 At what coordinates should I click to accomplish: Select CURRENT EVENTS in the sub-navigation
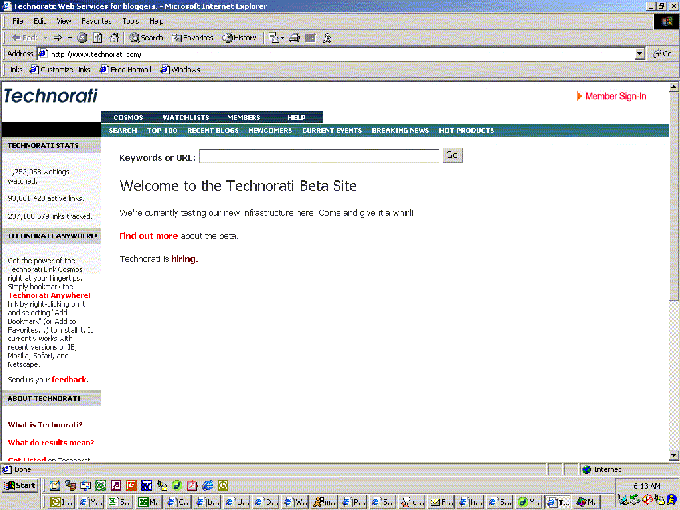332,131
